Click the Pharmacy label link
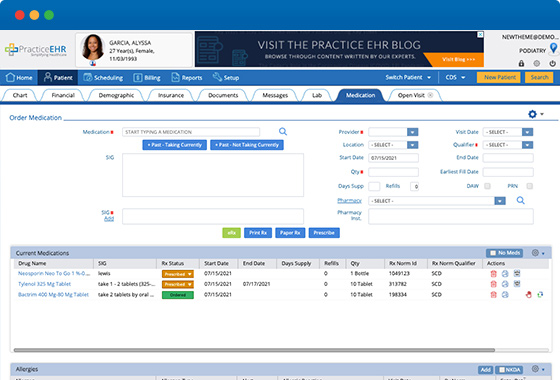This screenshot has height=380, width=560. coord(349,201)
